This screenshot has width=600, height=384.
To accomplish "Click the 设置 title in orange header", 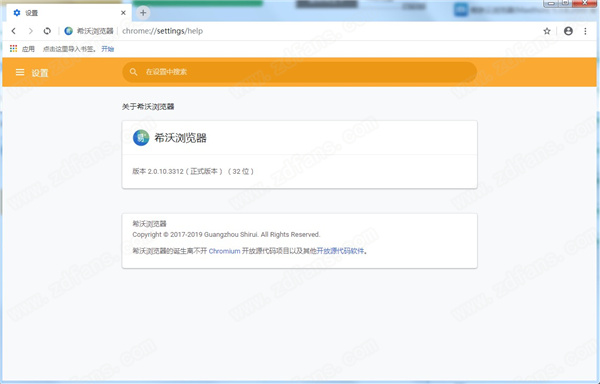I will click(40, 73).
